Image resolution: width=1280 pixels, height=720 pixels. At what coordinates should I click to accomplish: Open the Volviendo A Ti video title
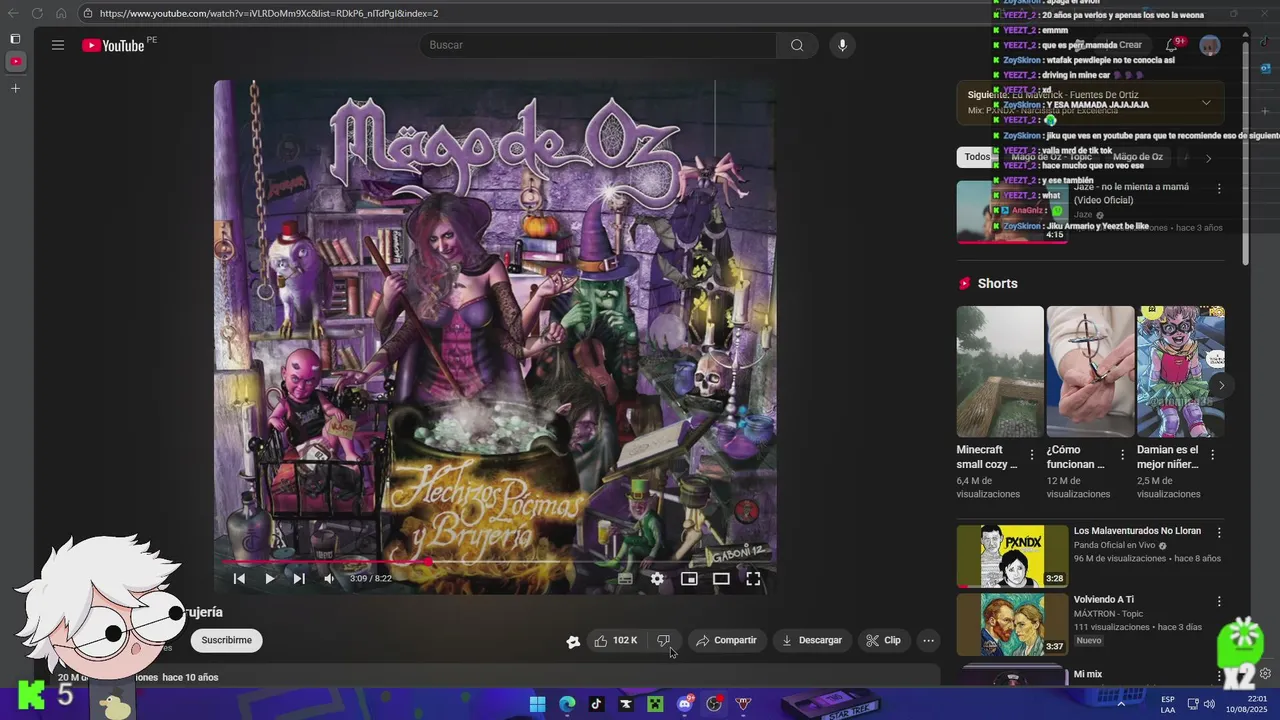tap(1104, 600)
